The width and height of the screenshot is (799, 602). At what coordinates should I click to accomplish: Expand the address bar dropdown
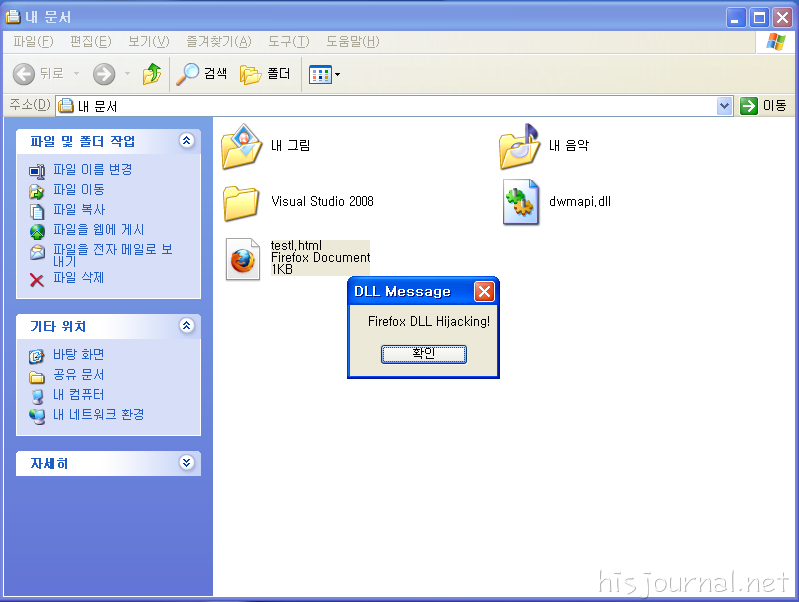pos(724,106)
